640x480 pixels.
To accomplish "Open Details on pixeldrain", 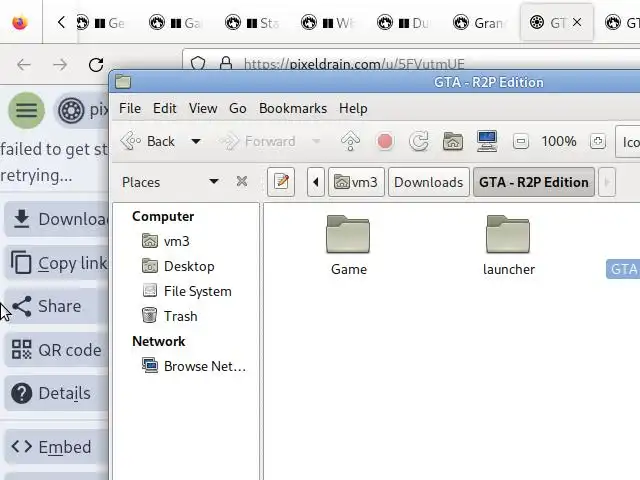I will click(x=56, y=393).
